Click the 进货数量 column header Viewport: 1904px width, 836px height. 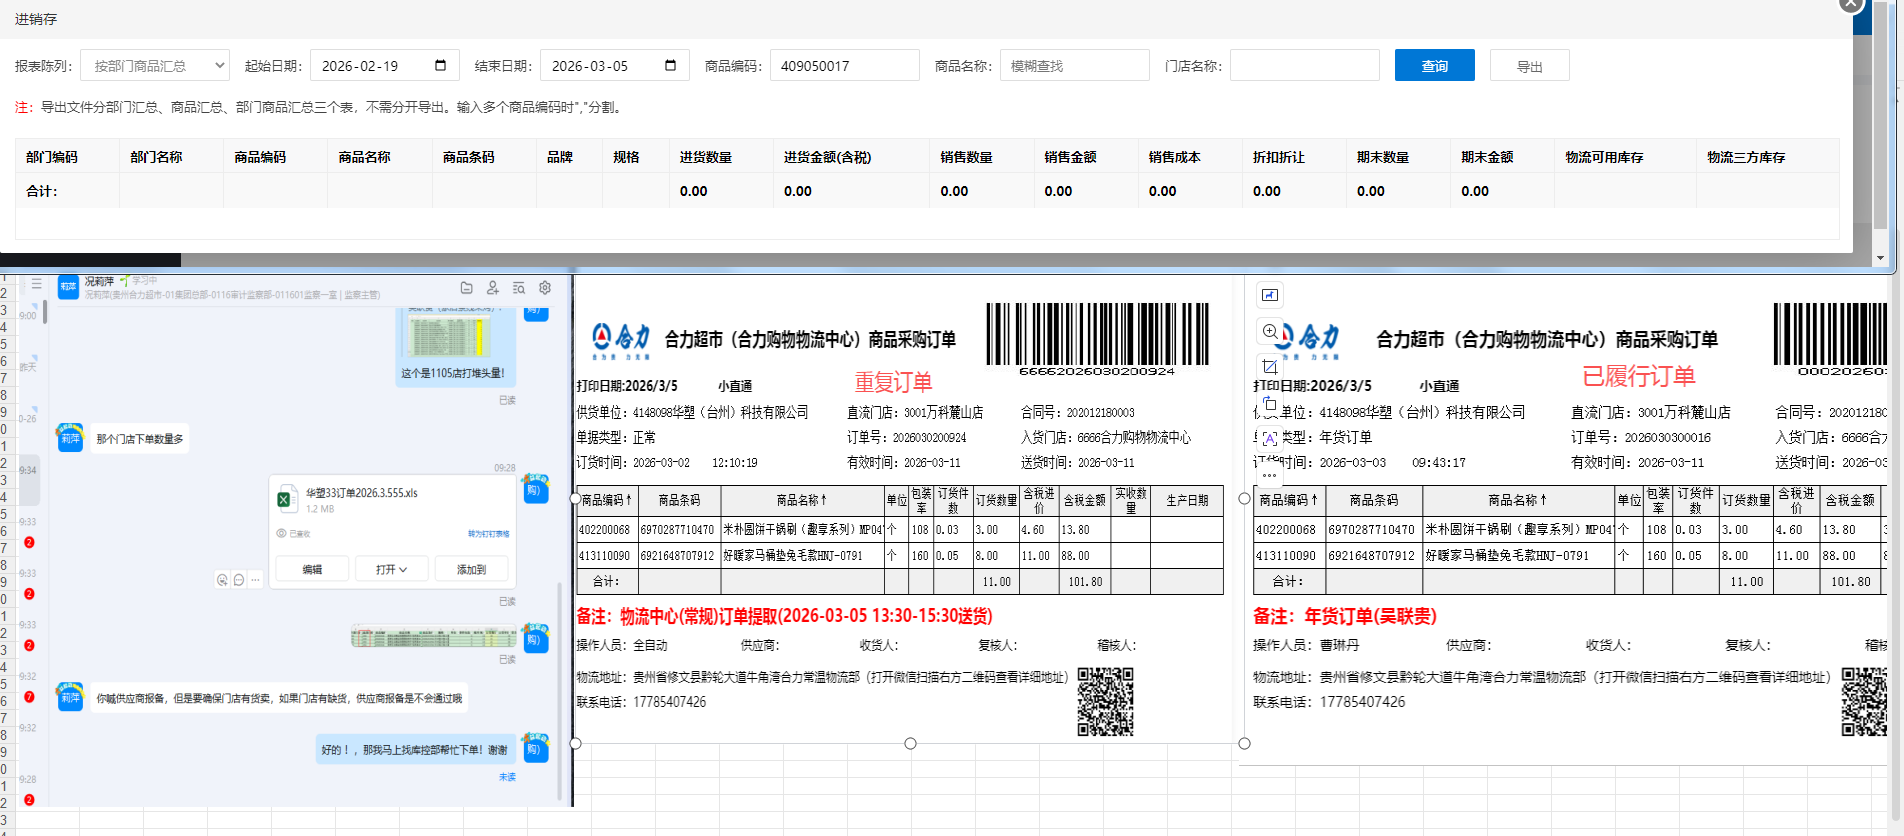point(705,157)
